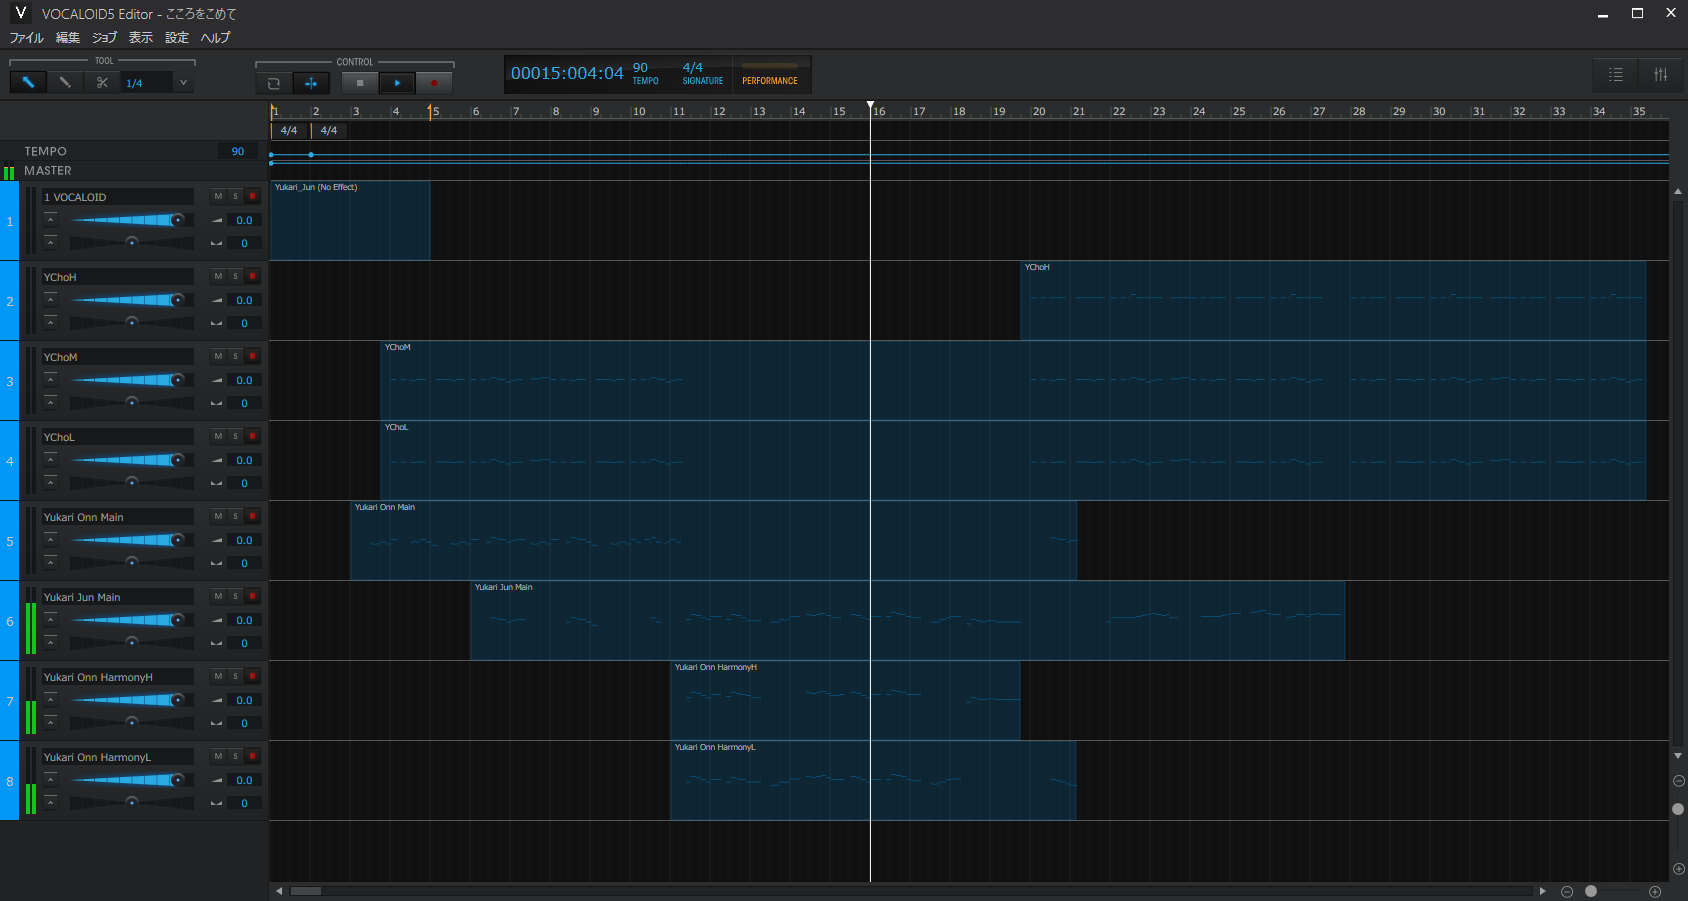This screenshot has width=1688, height=901.
Task: Solo the YChoM track
Action: [236, 356]
